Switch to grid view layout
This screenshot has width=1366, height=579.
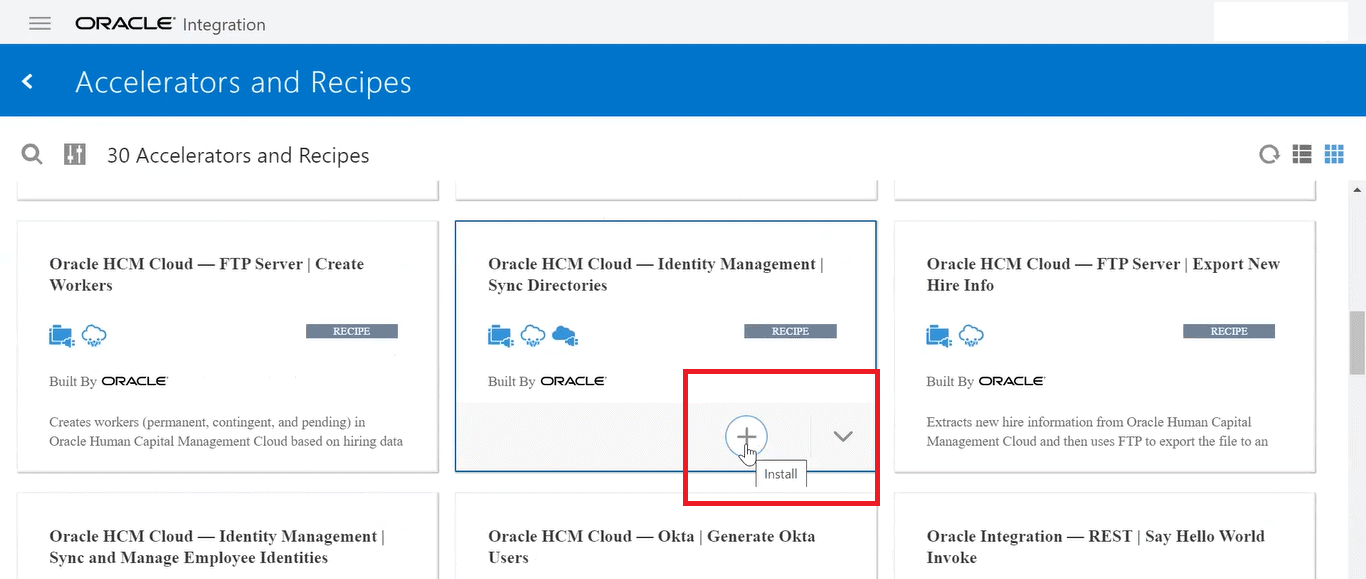point(1334,154)
